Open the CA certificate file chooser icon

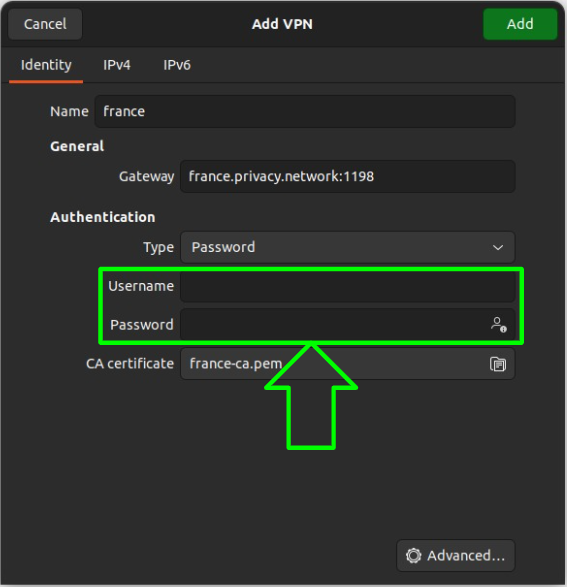pos(498,364)
